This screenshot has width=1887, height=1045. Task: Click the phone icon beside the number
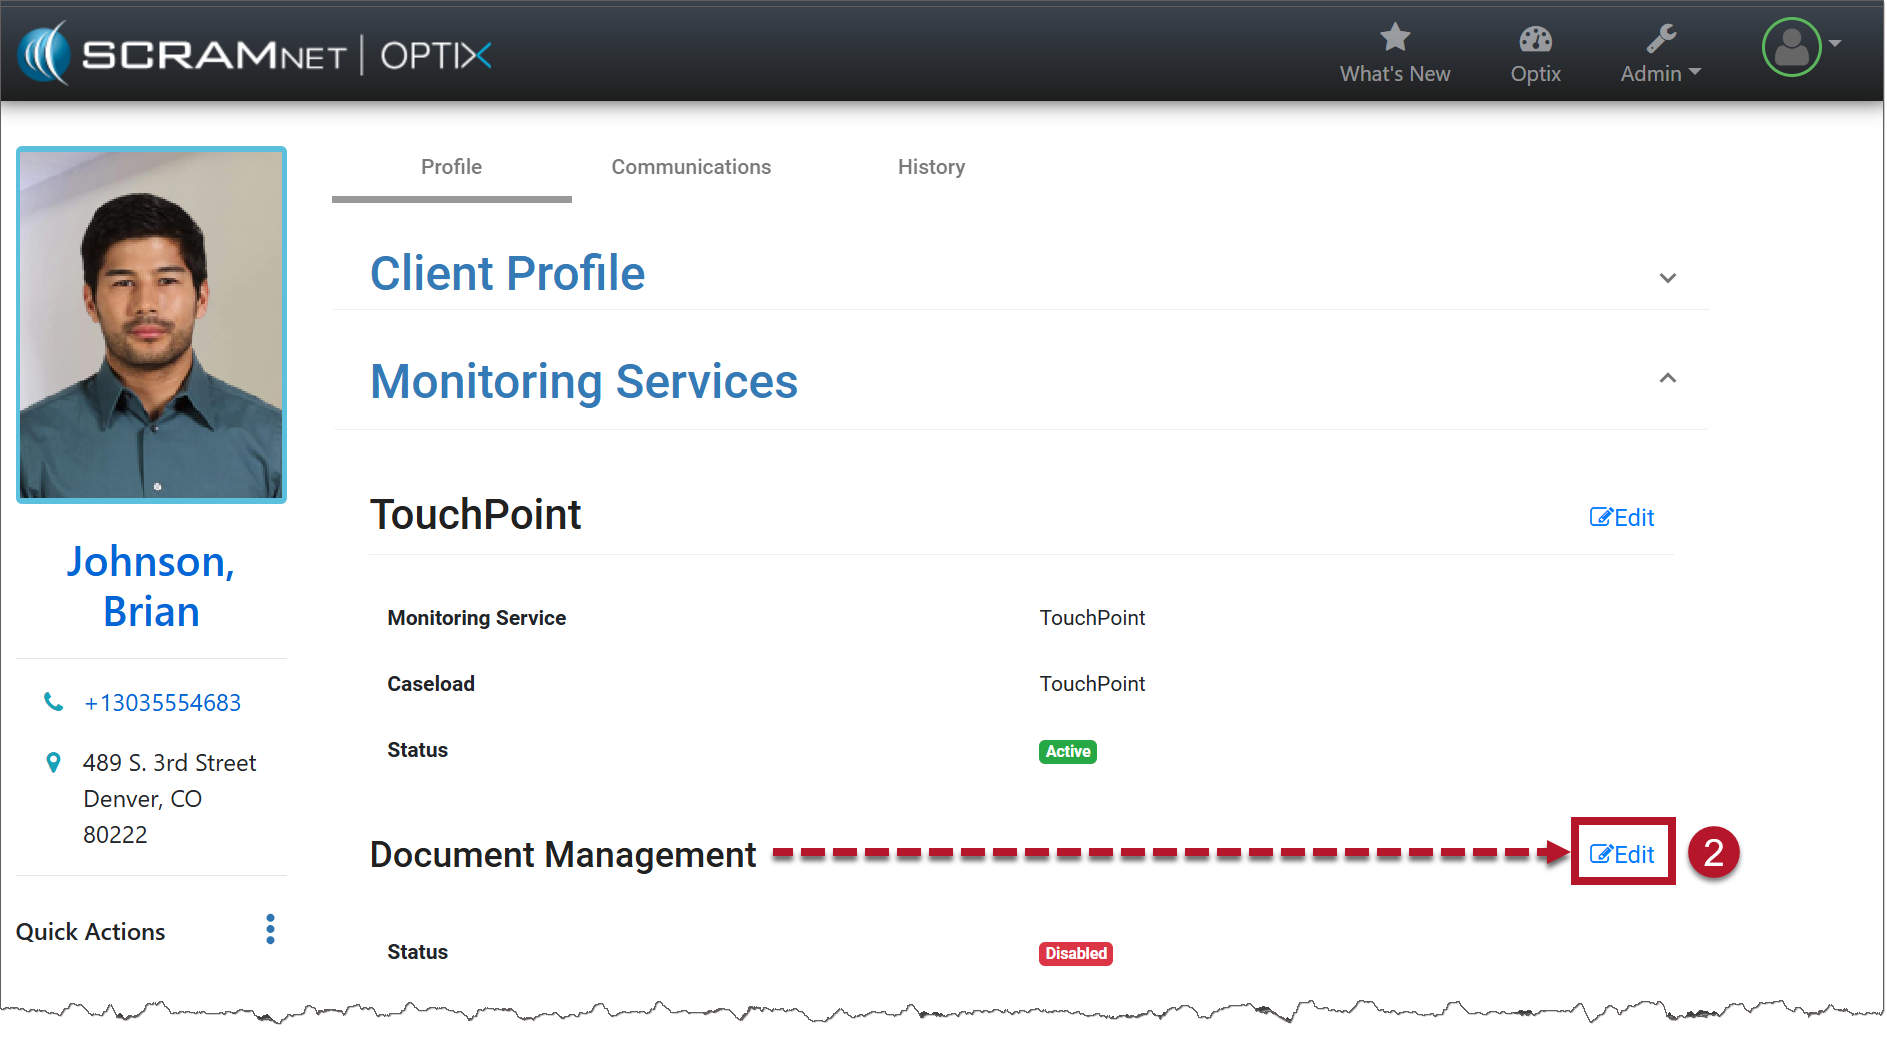tap(54, 702)
